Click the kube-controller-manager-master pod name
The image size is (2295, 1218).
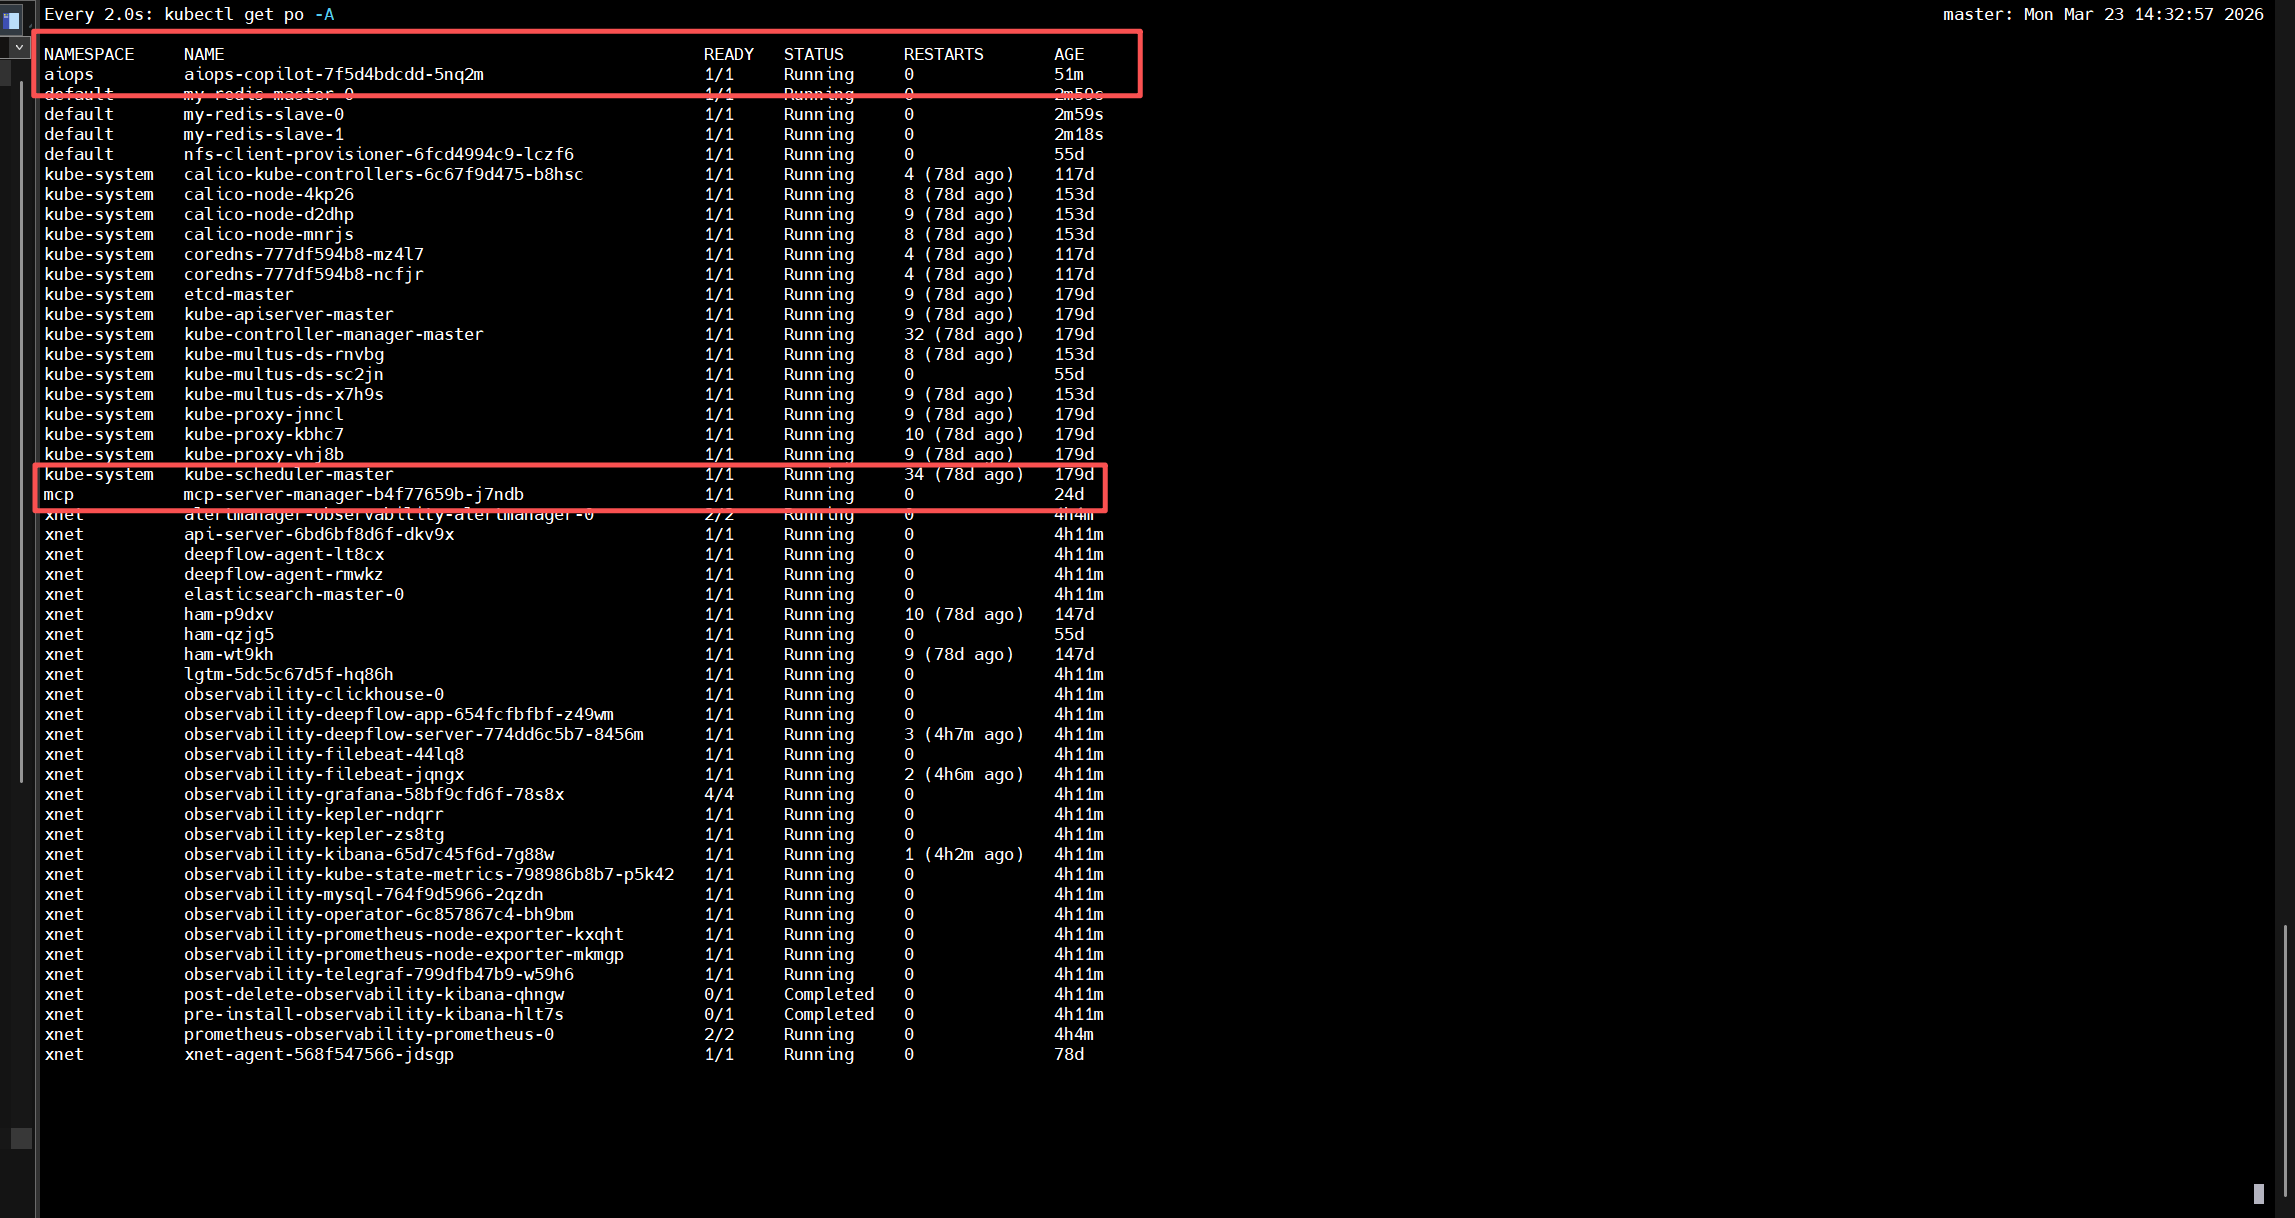pos(333,334)
